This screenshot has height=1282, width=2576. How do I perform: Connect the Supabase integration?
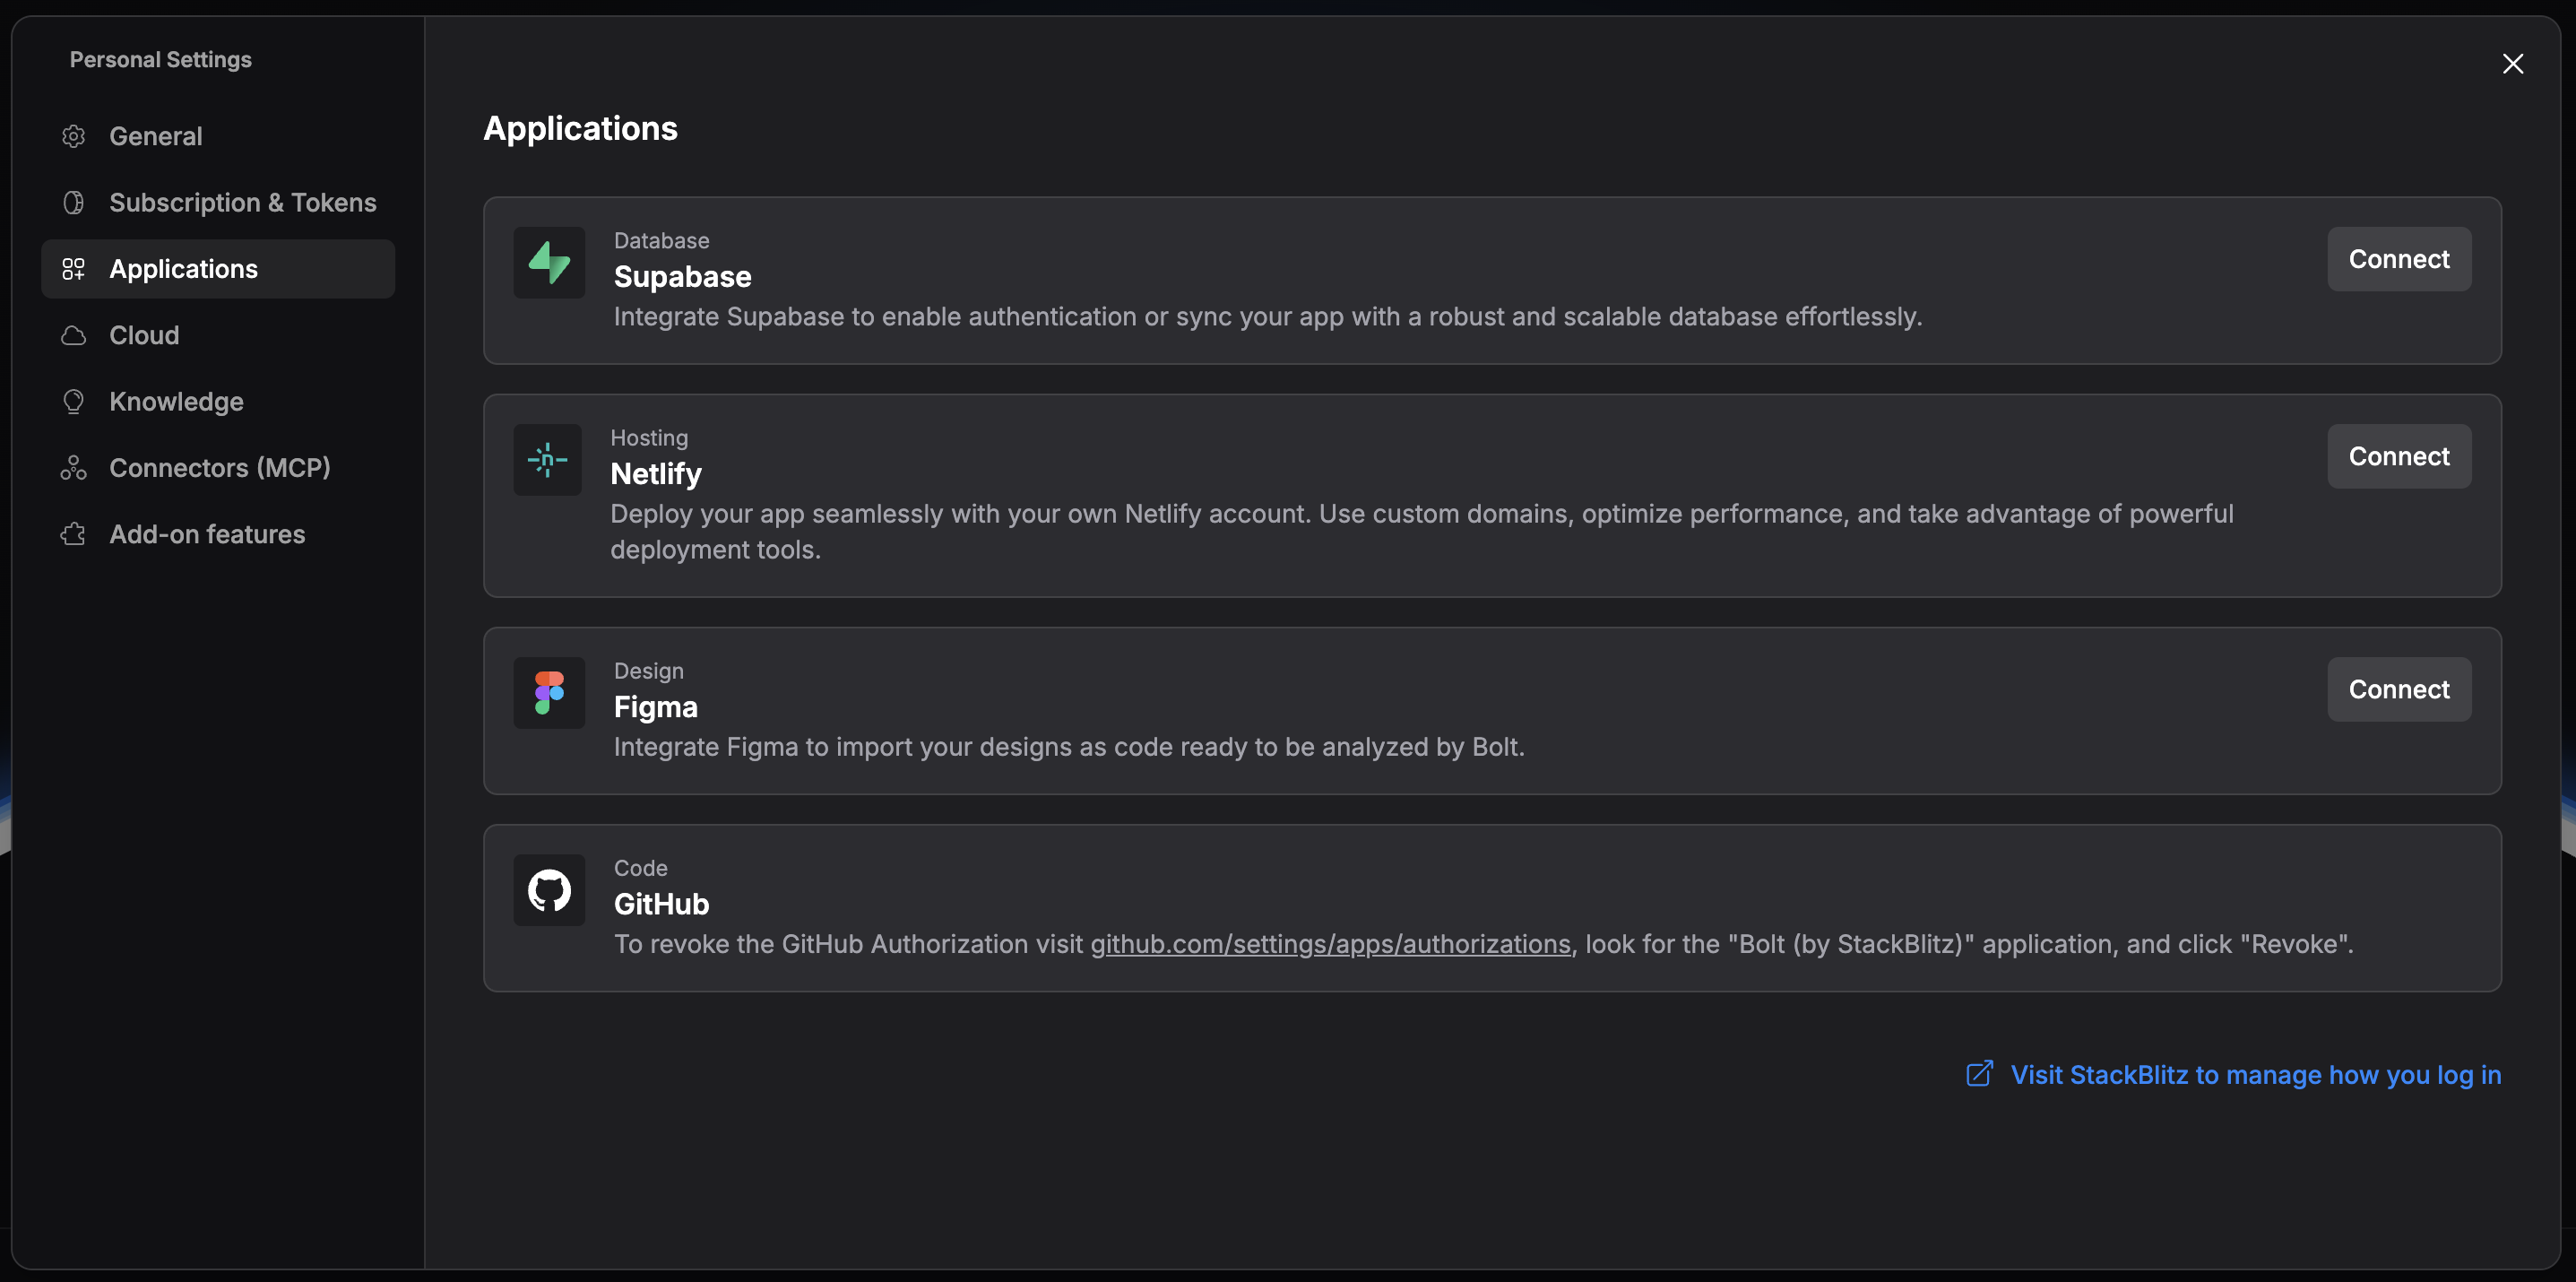[x=2399, y=258]
